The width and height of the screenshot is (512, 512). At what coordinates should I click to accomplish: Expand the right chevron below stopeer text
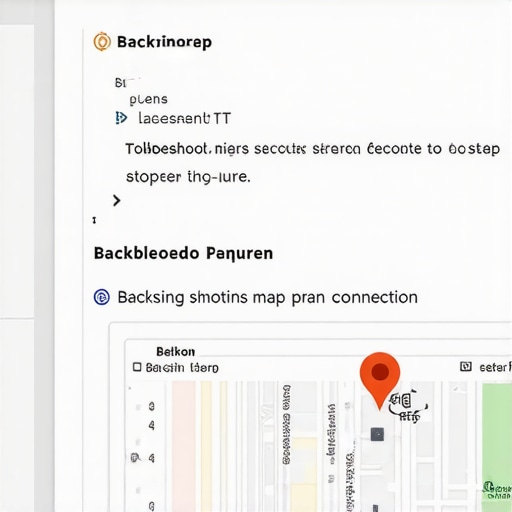coord(116,201)
